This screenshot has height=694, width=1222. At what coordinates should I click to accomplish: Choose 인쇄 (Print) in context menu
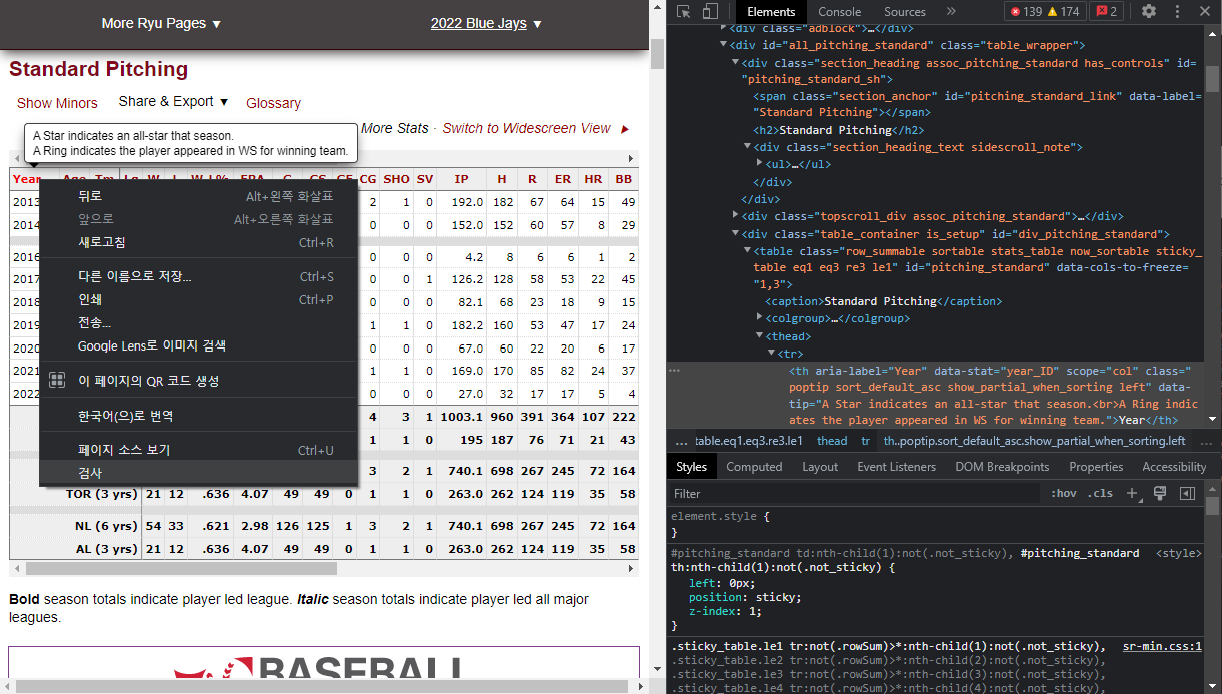click(198, 299)
